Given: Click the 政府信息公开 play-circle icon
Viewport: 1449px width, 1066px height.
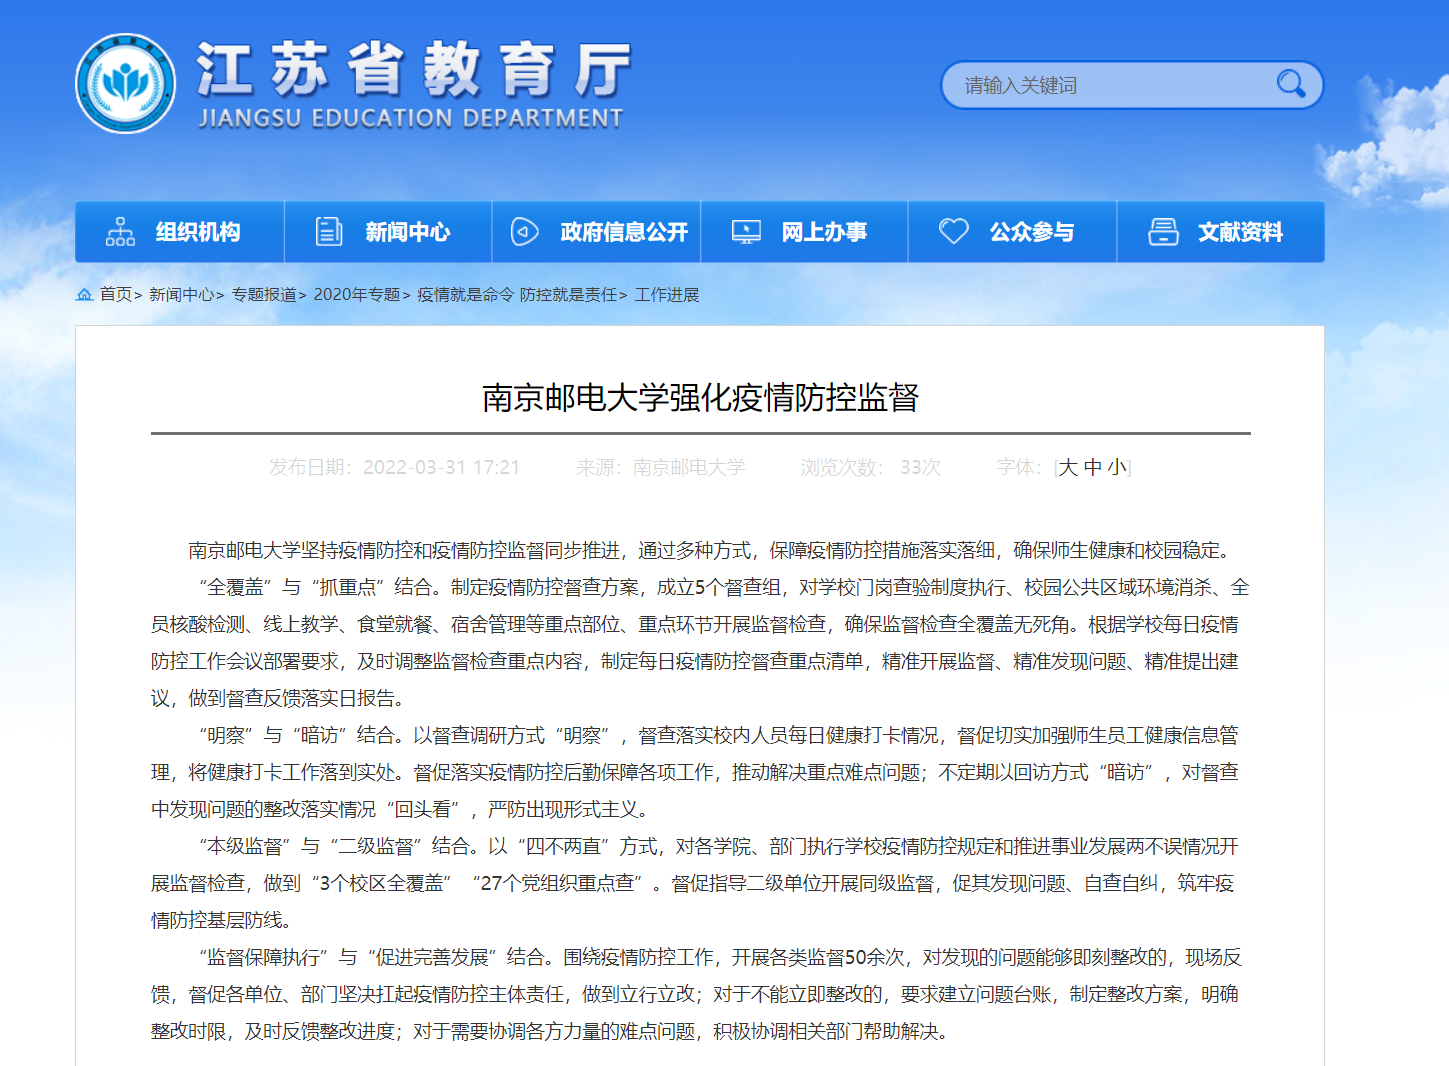Looking at the screenshot, I should 525,232.
